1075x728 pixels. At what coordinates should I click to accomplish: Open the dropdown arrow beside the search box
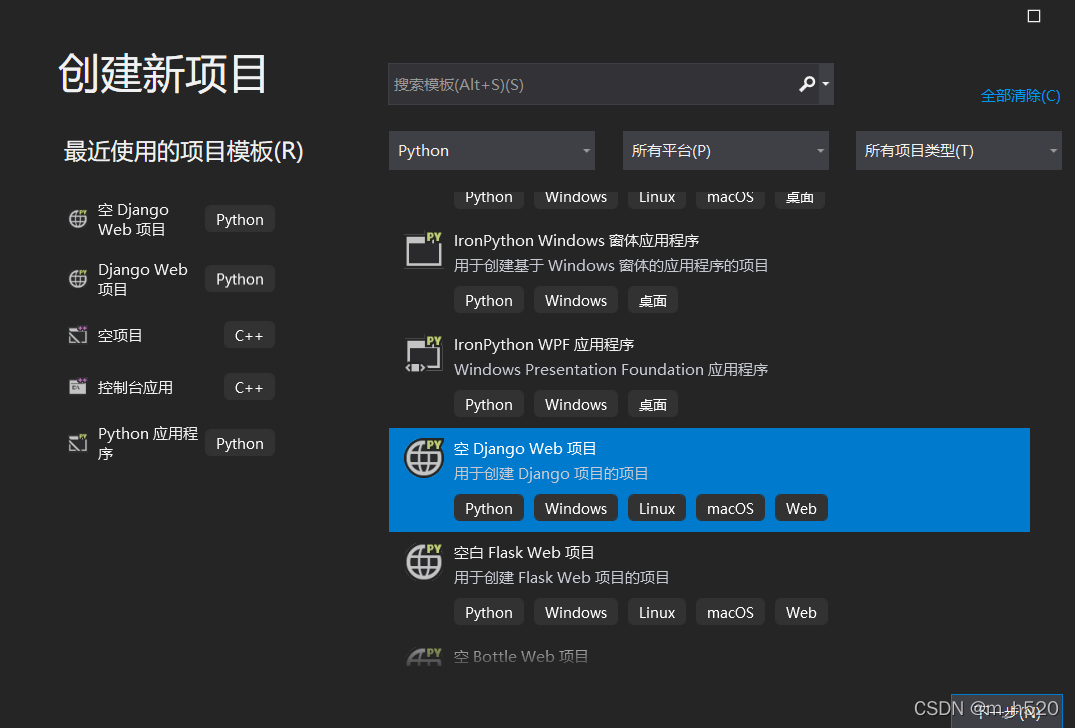click(x=826, y=84)
